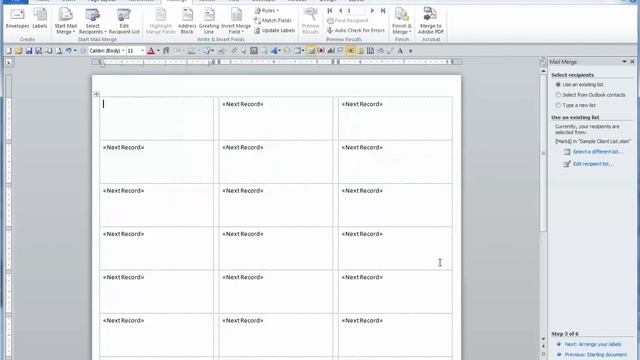
Task: Open the Font Color dropdown arrow
Action: pos(158,51)
